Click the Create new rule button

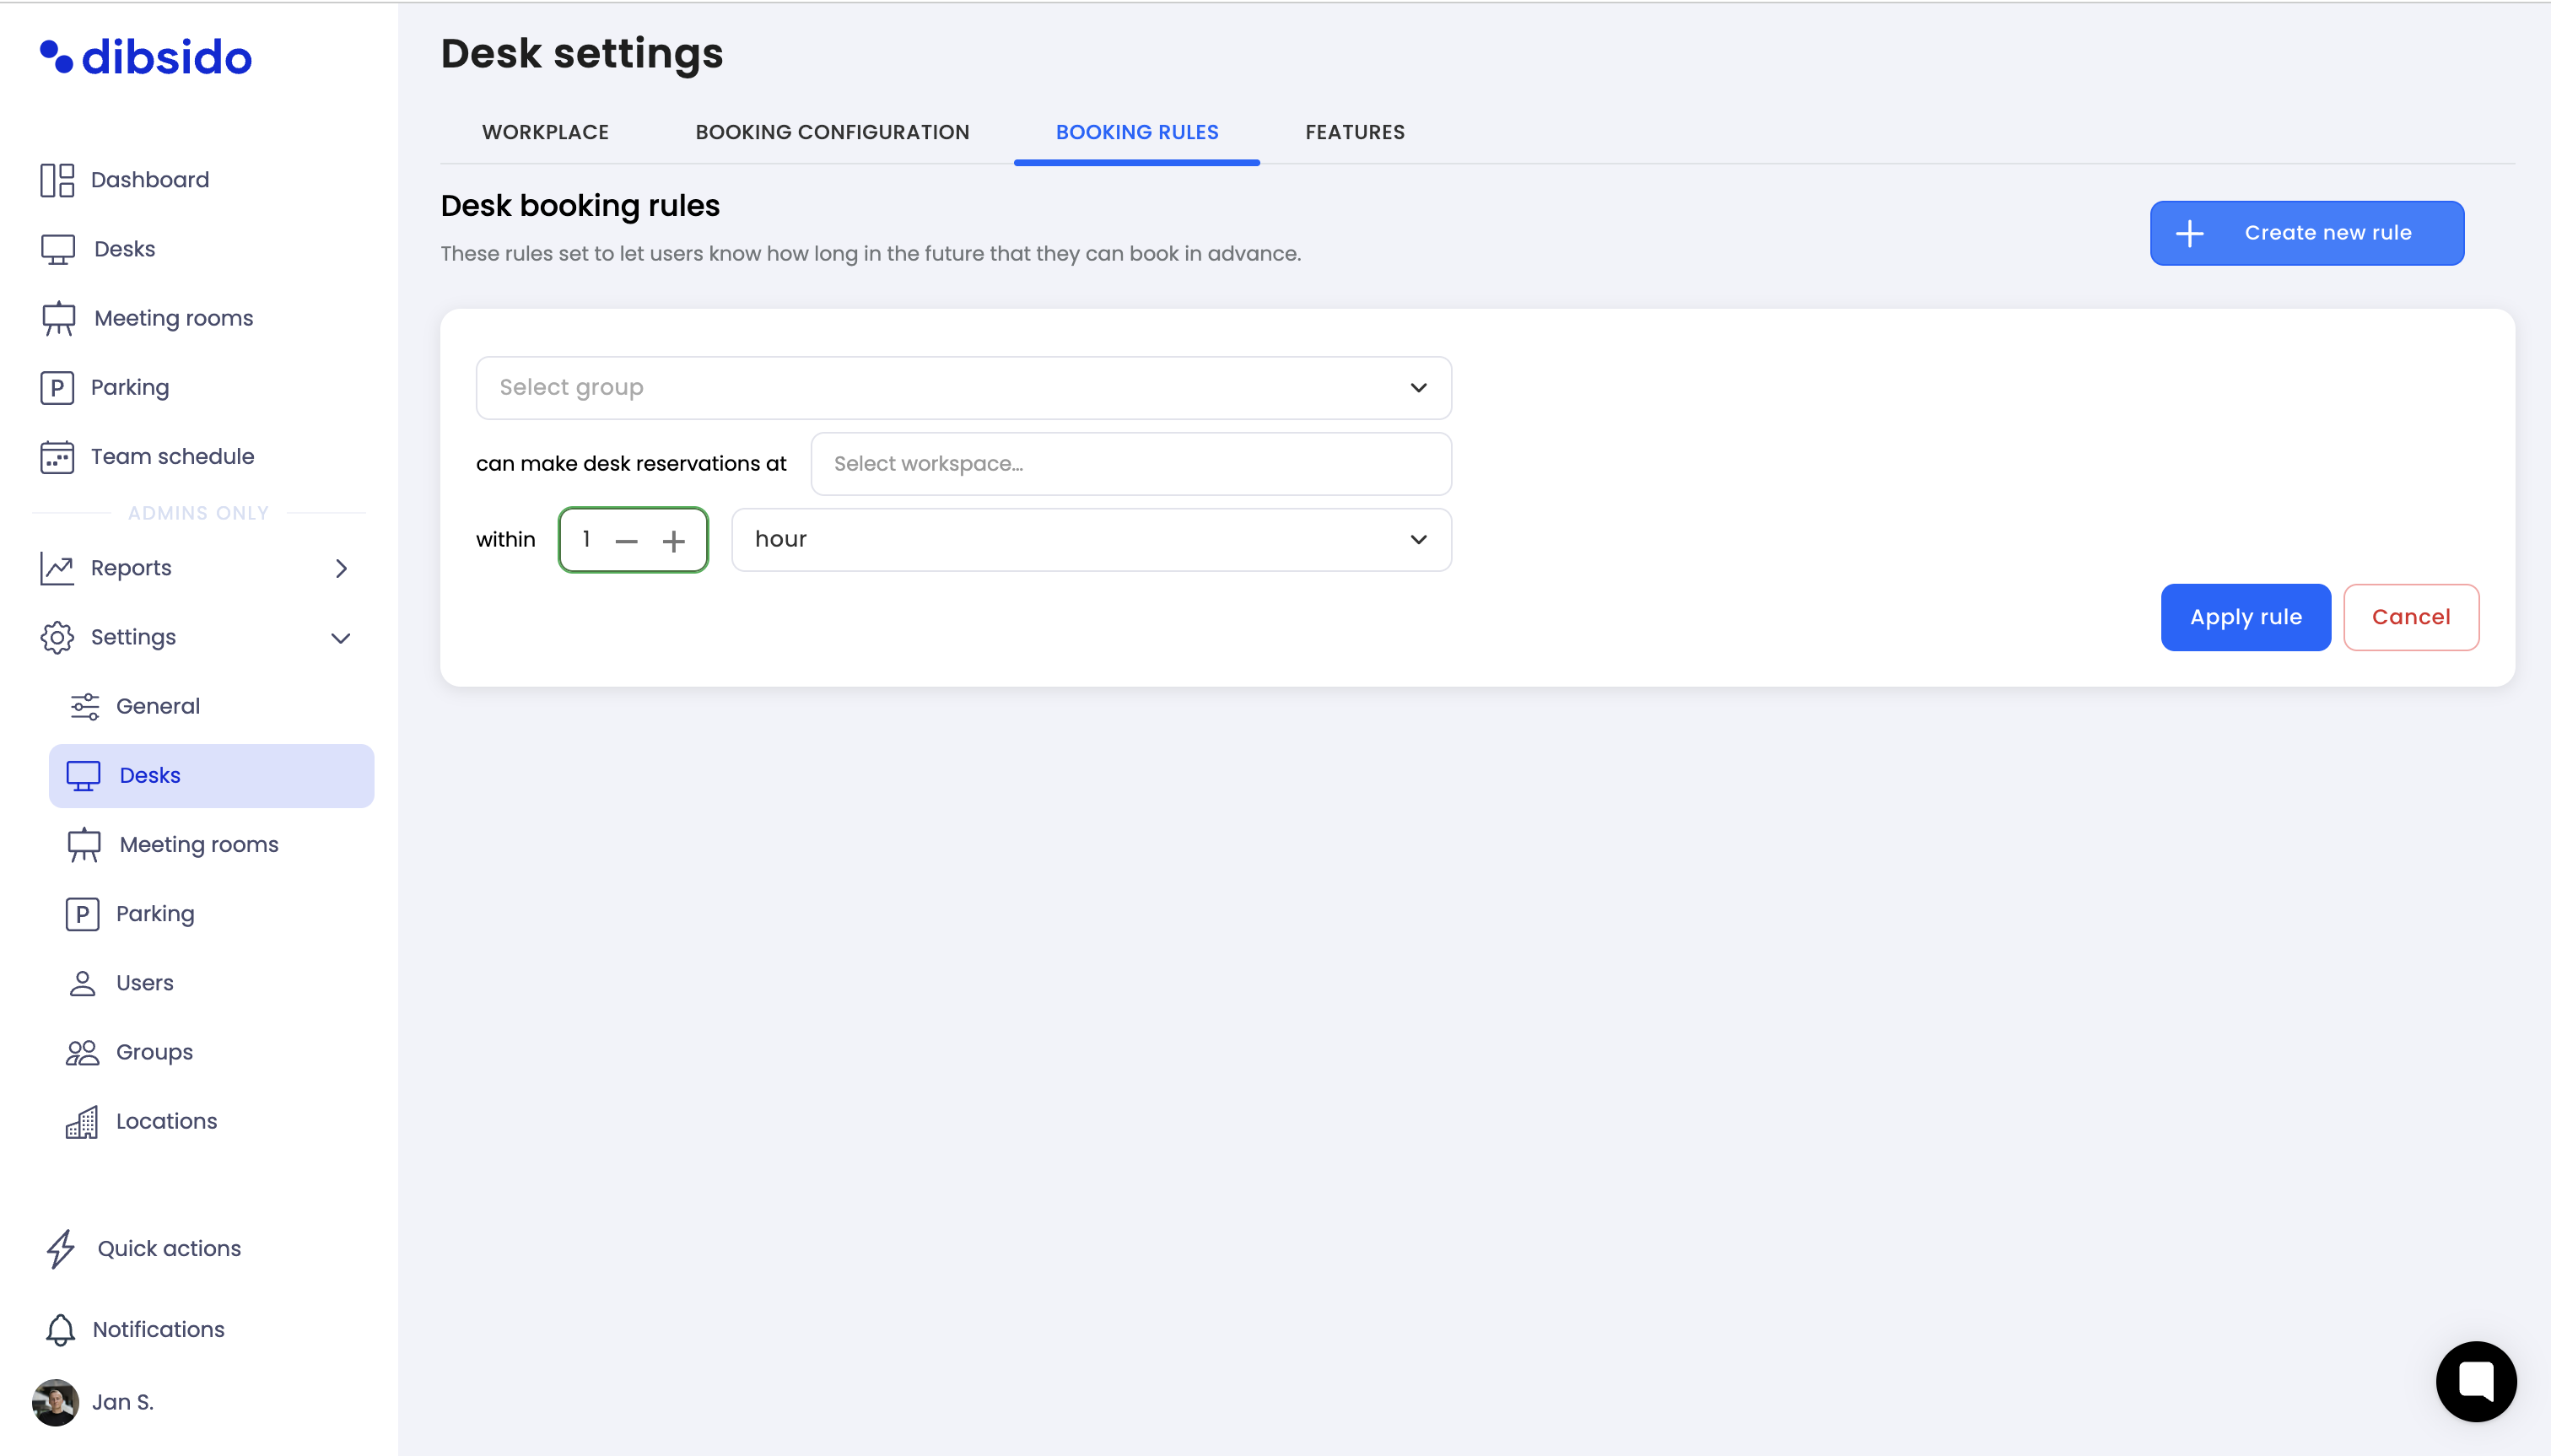point(2306,233)
